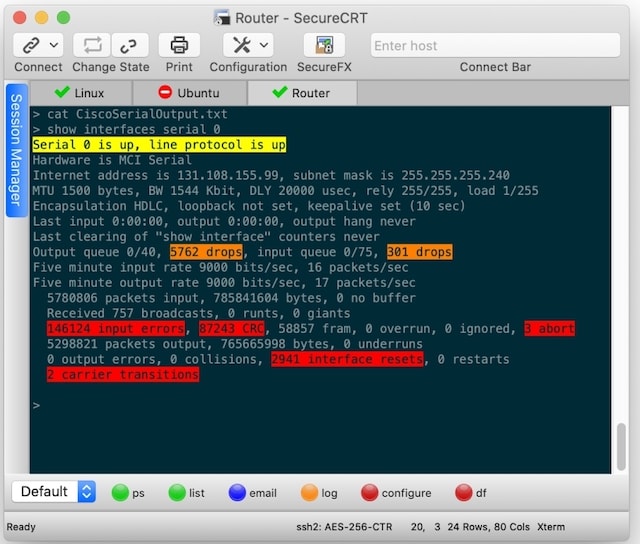The image size is (640, 544).
Task: Click the 'Five minute input rate' line
Action: pyautogui.click(x=220, y=267)
